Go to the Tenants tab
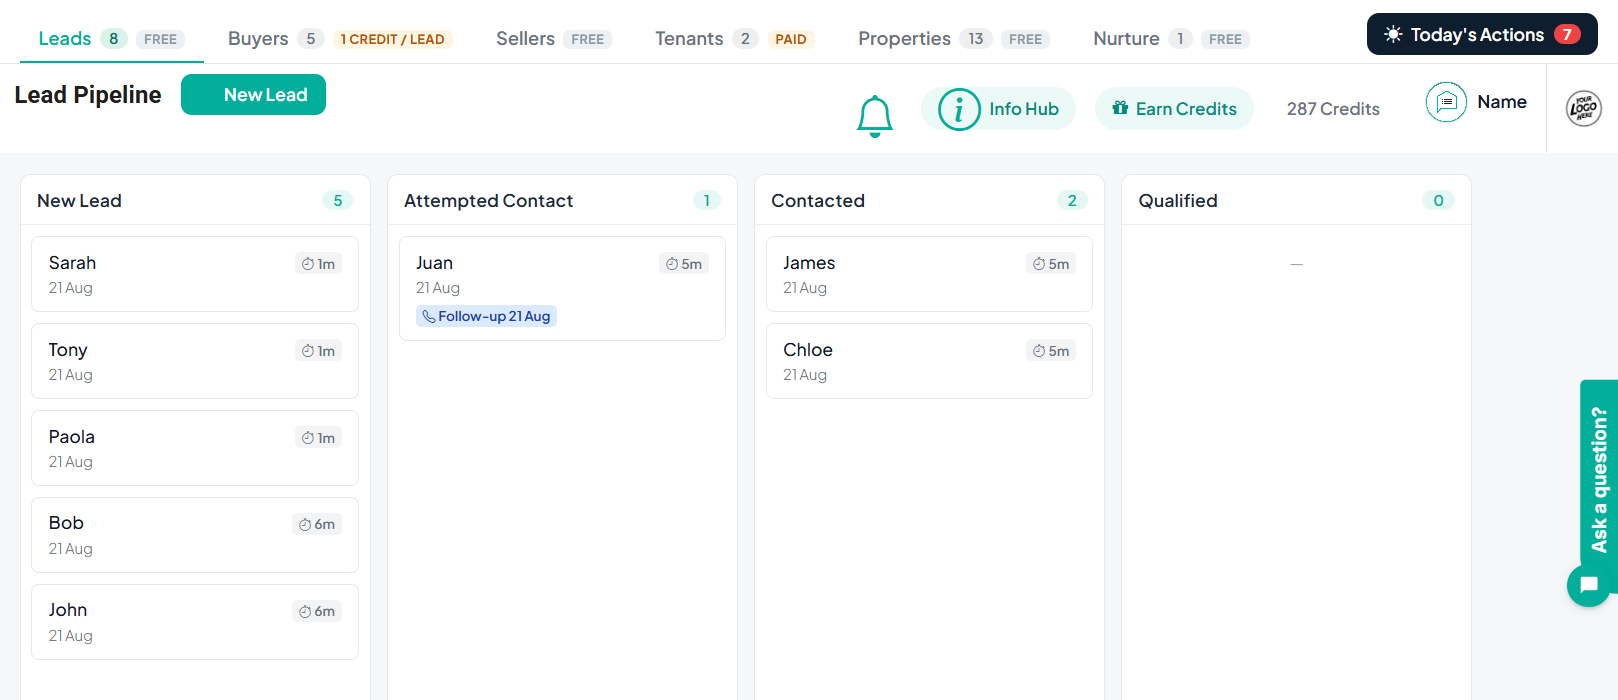 point(734,39)
